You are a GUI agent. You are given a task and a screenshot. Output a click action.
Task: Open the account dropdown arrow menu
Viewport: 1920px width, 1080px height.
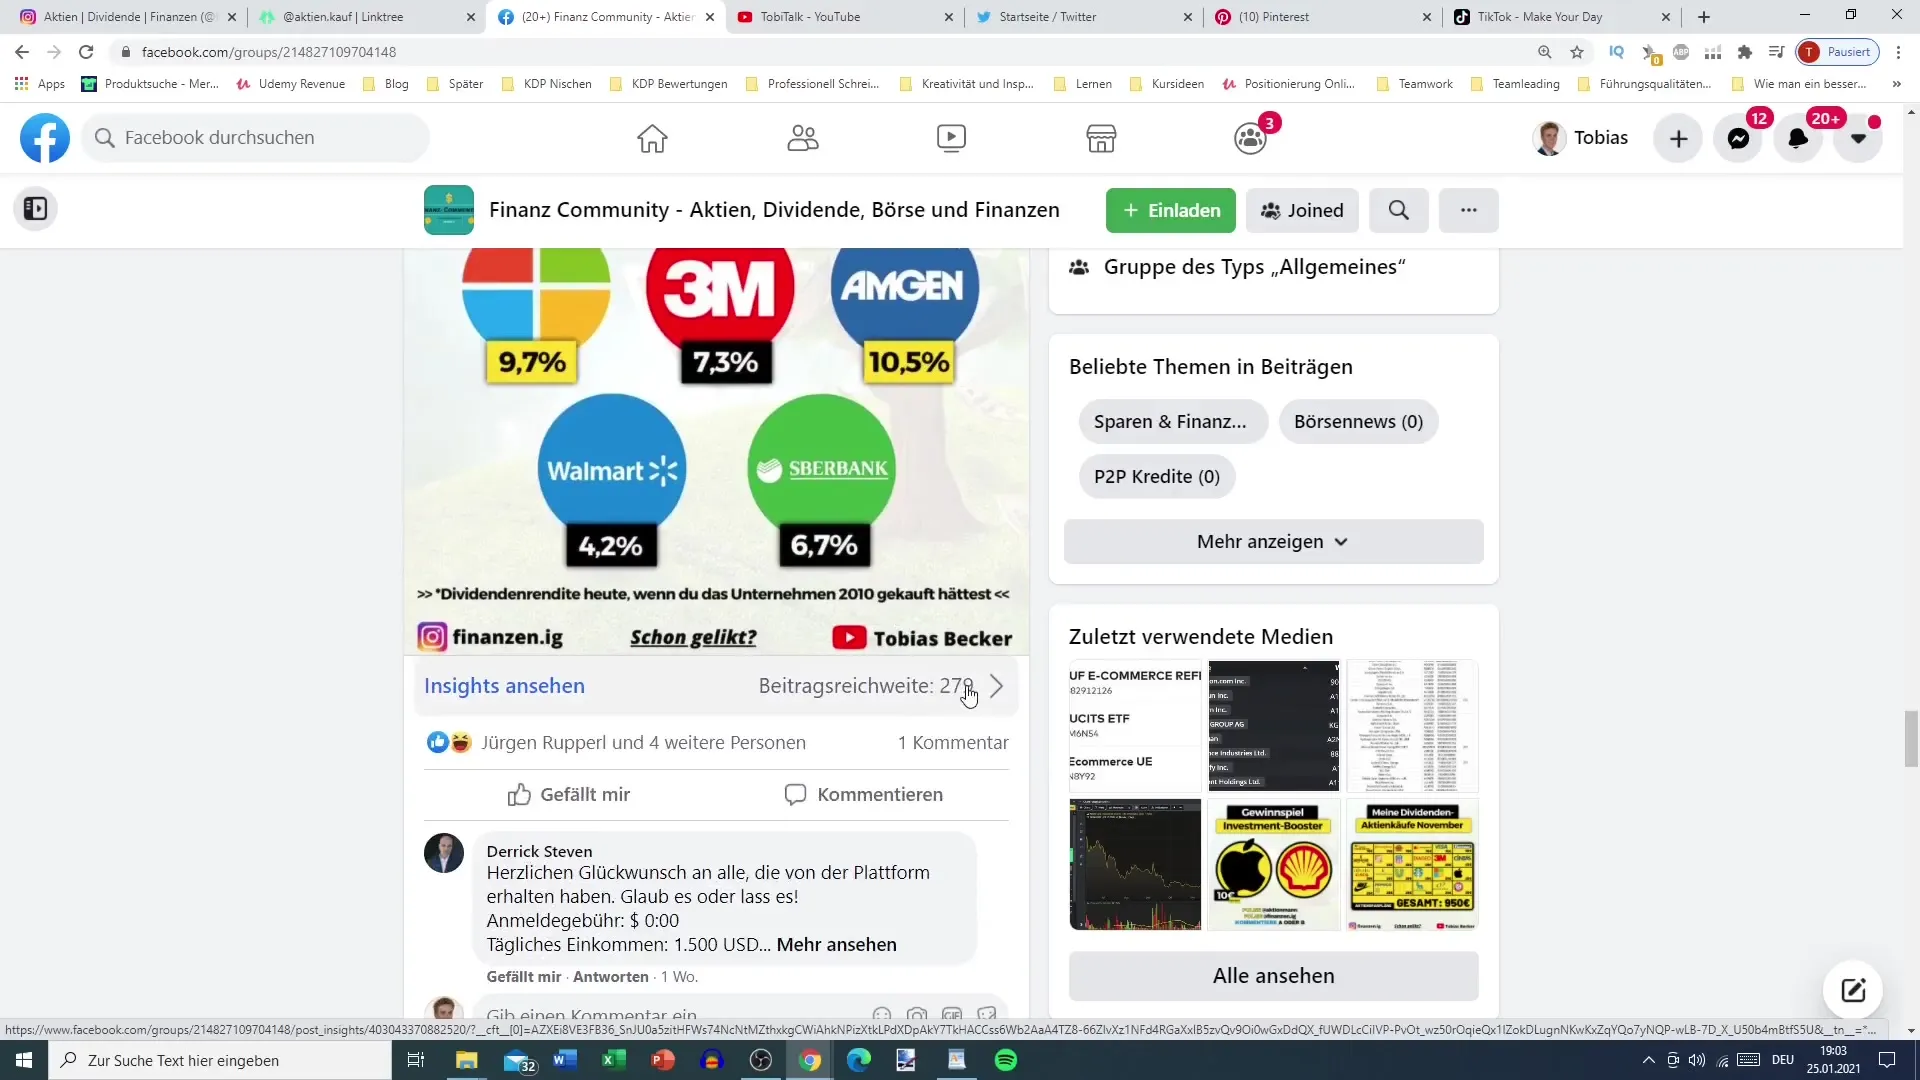1858,138
